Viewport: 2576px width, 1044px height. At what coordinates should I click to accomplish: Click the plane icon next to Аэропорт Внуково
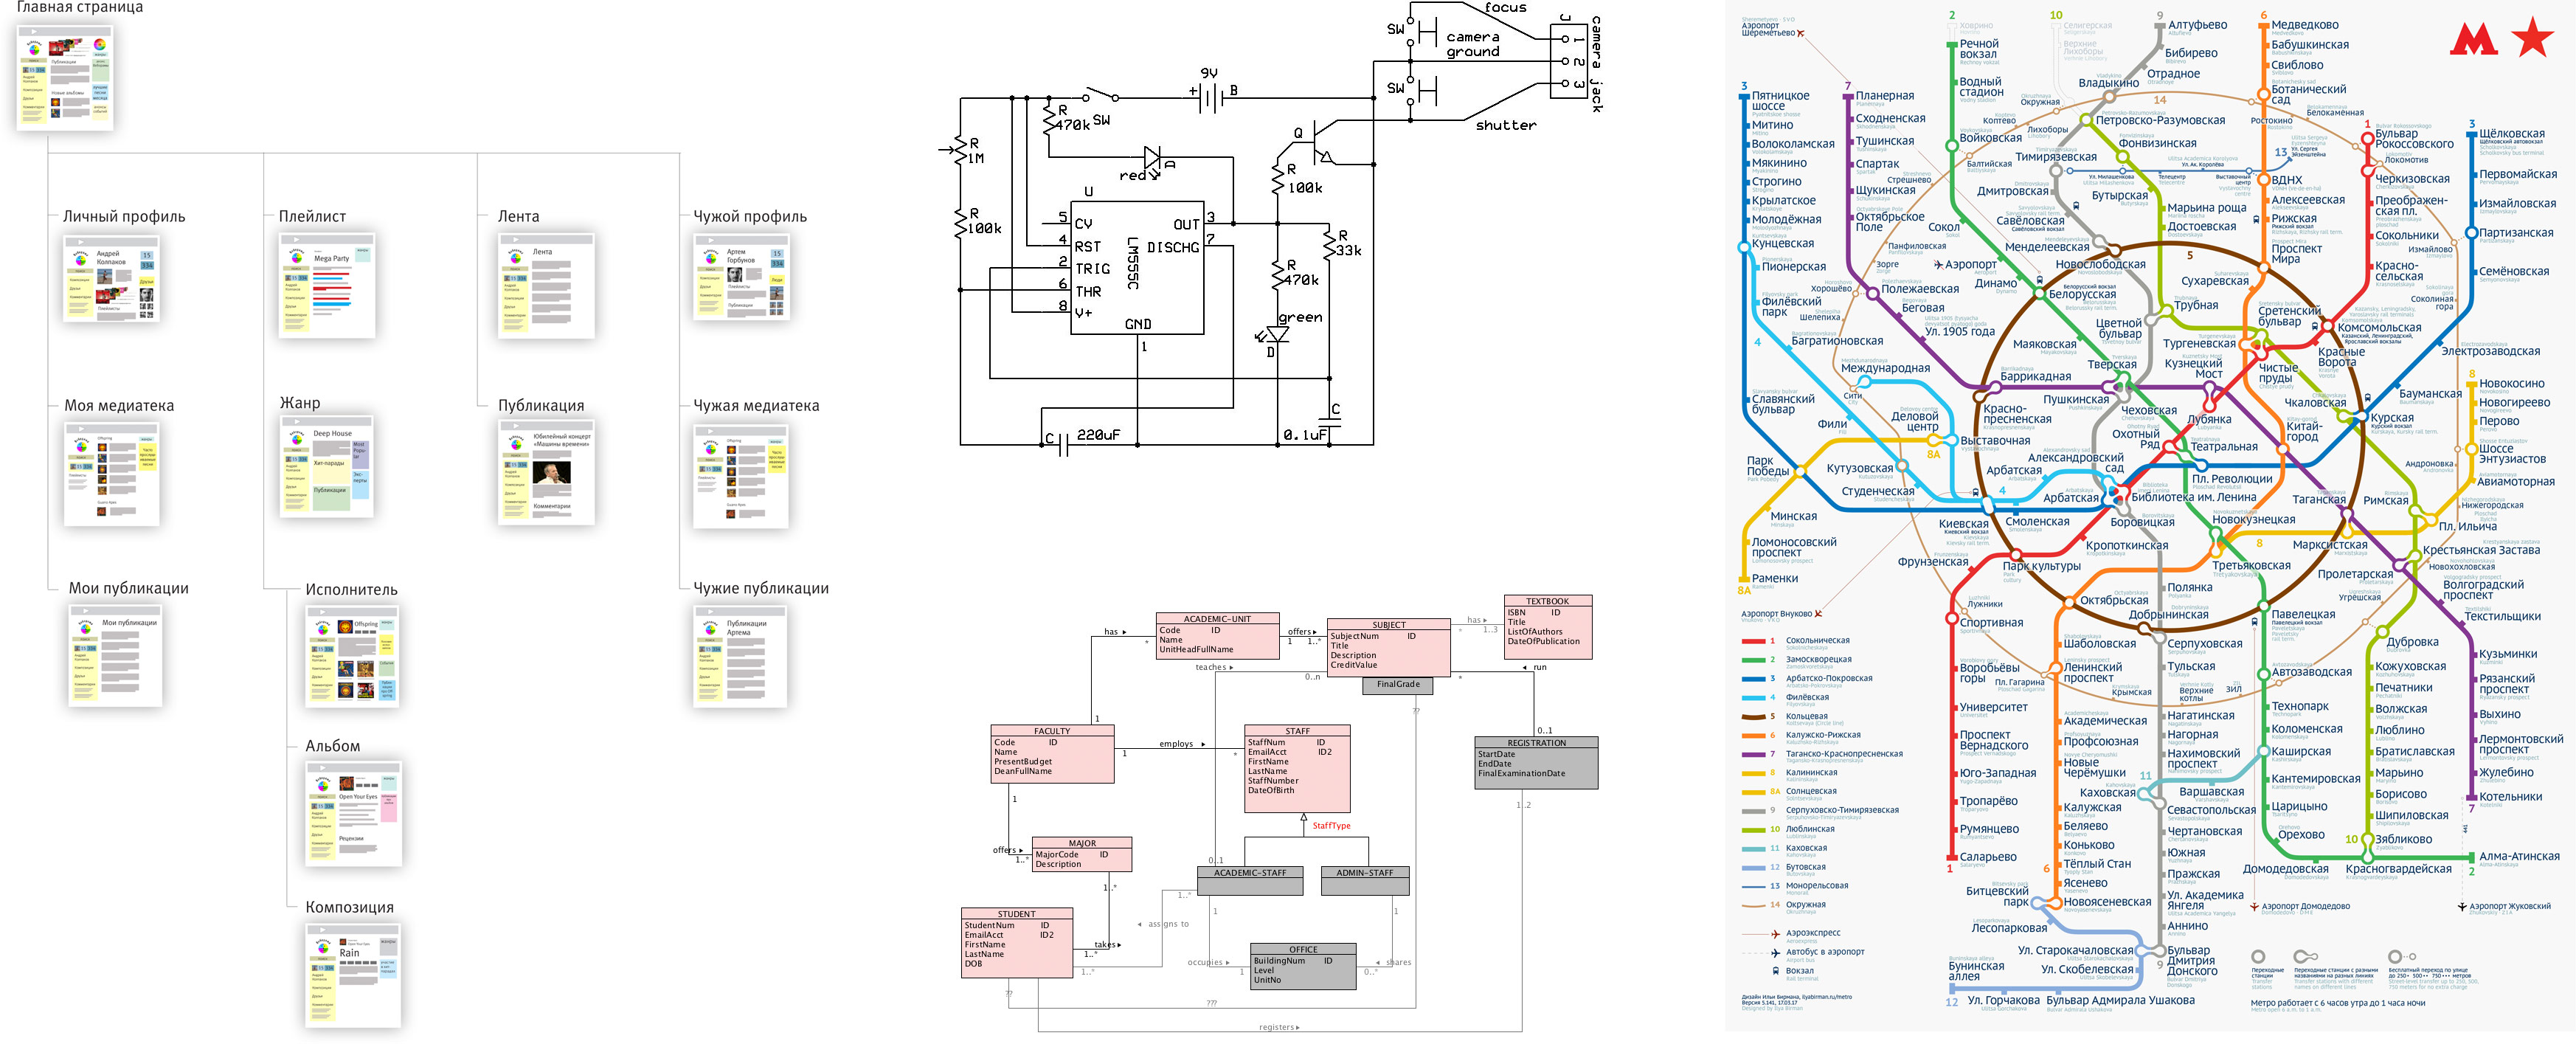point(1819,614)
